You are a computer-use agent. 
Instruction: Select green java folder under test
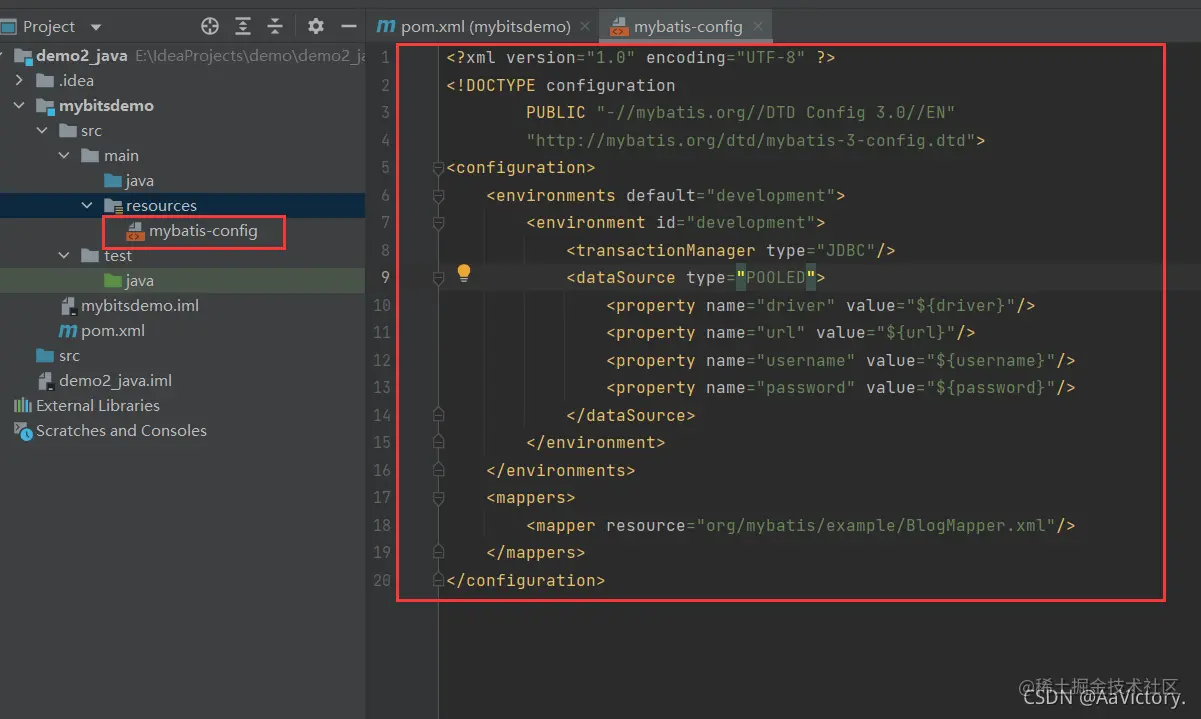[139, 281]
